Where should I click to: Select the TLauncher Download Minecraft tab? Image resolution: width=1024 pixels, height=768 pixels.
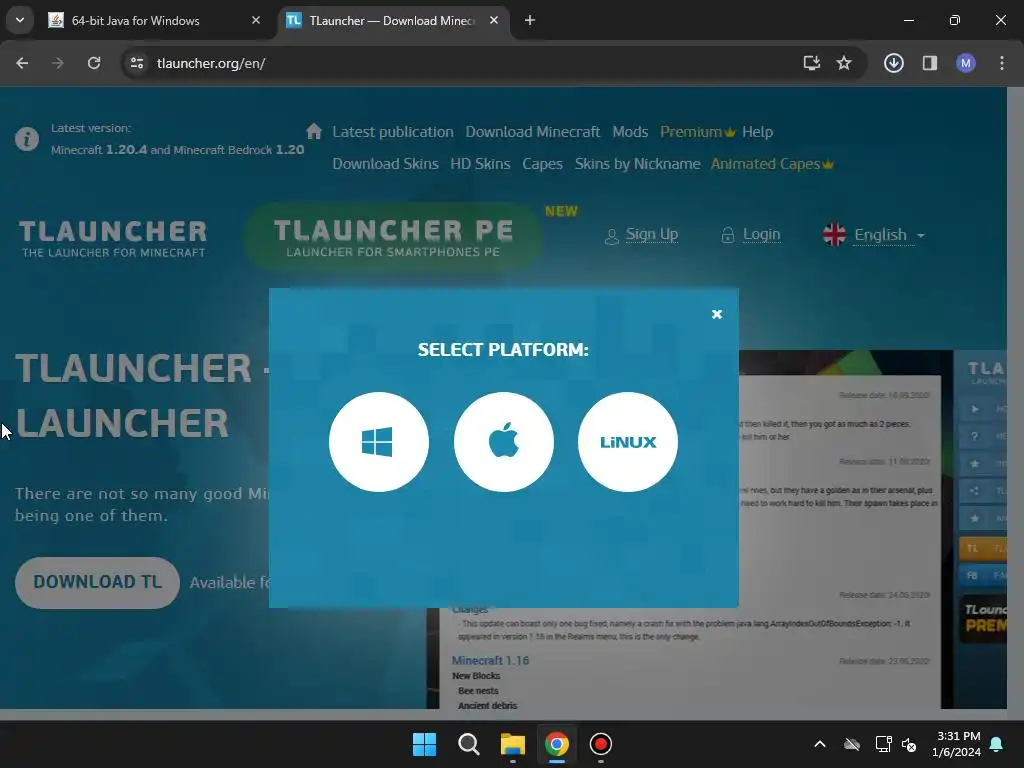click(x=391, y=20)
